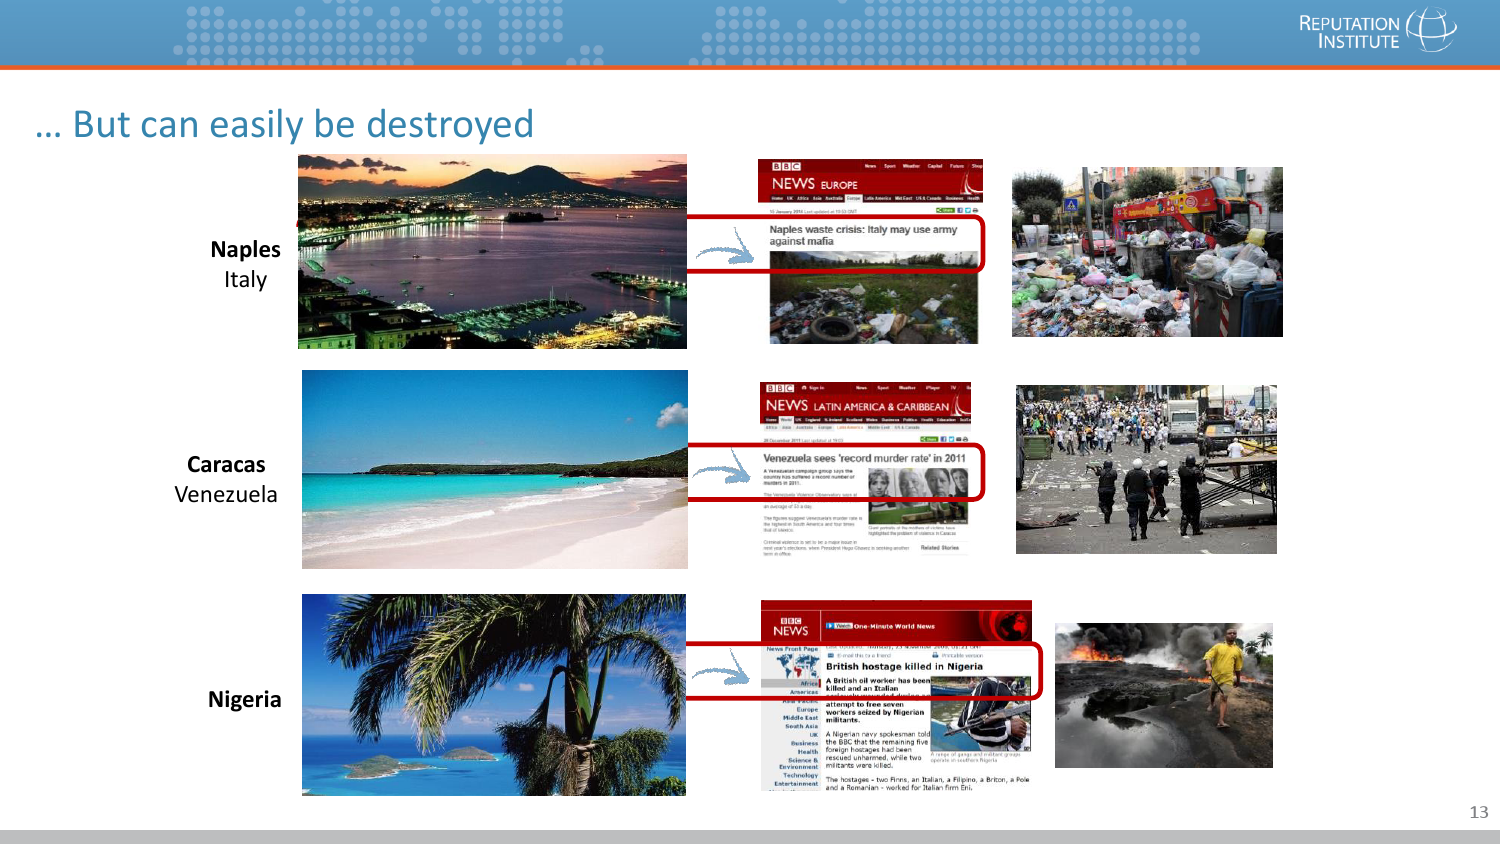The image size is (1500, 844).
Task: Select the Caracas turquoise beach photo
Action: click(x=494, y=469)
